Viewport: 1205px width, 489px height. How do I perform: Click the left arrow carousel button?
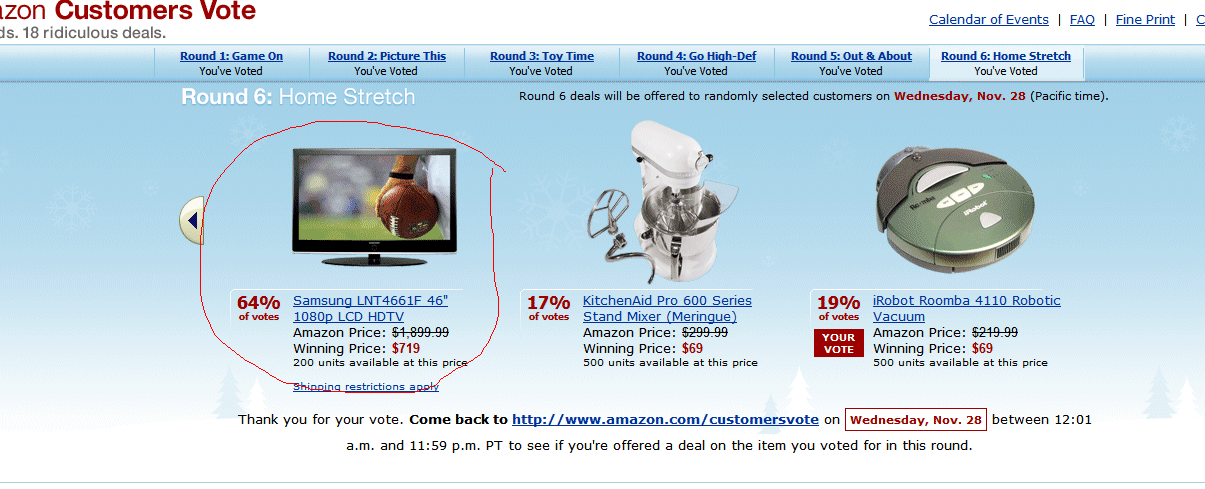point(192,220)
